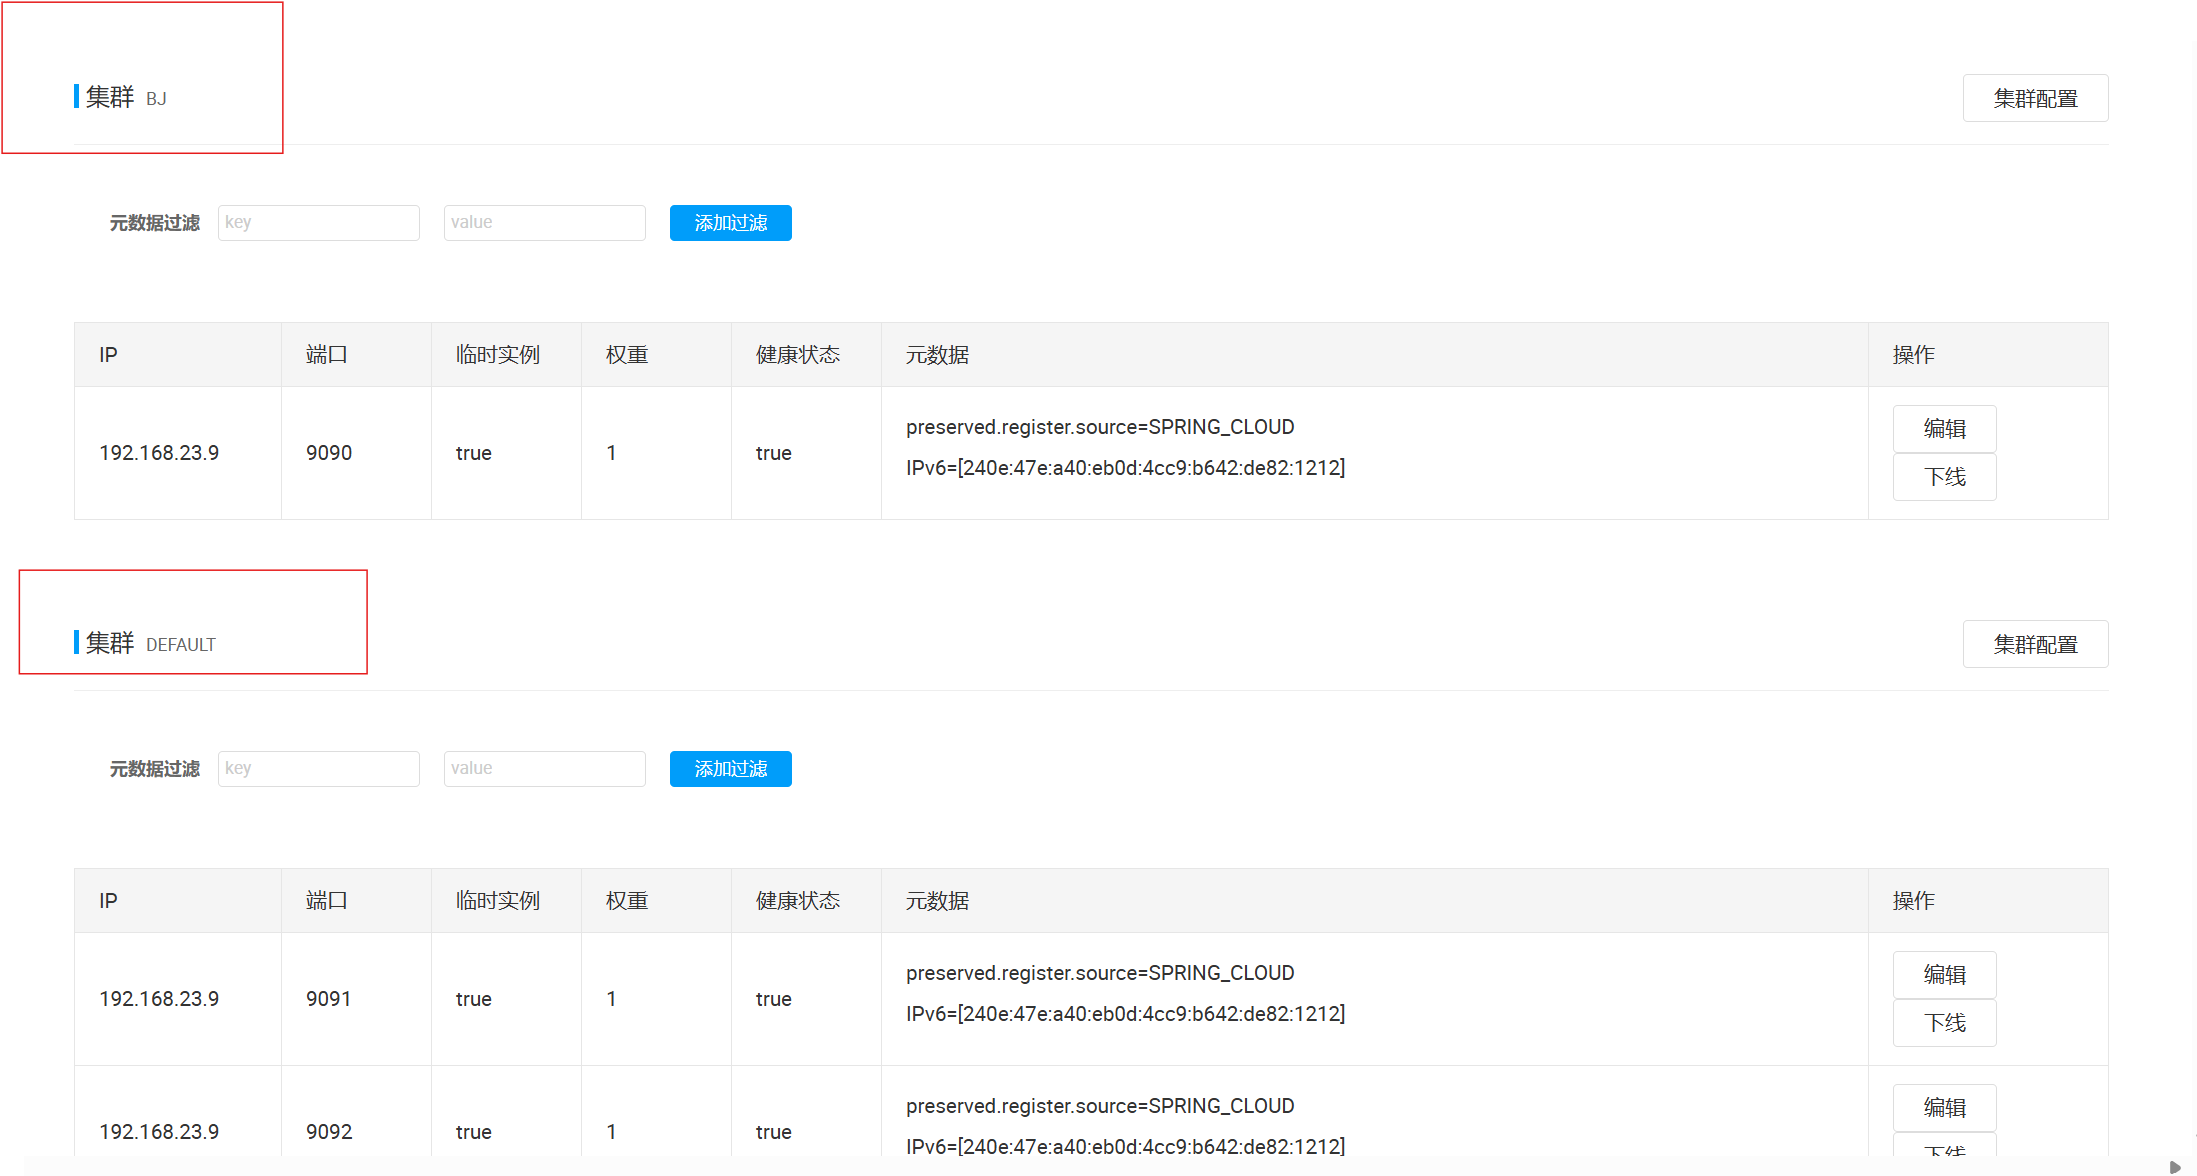Screen dimensions: 2197x1176
Task: Click 编辑 for the port 9091 instance
Action: [1944, 975]
